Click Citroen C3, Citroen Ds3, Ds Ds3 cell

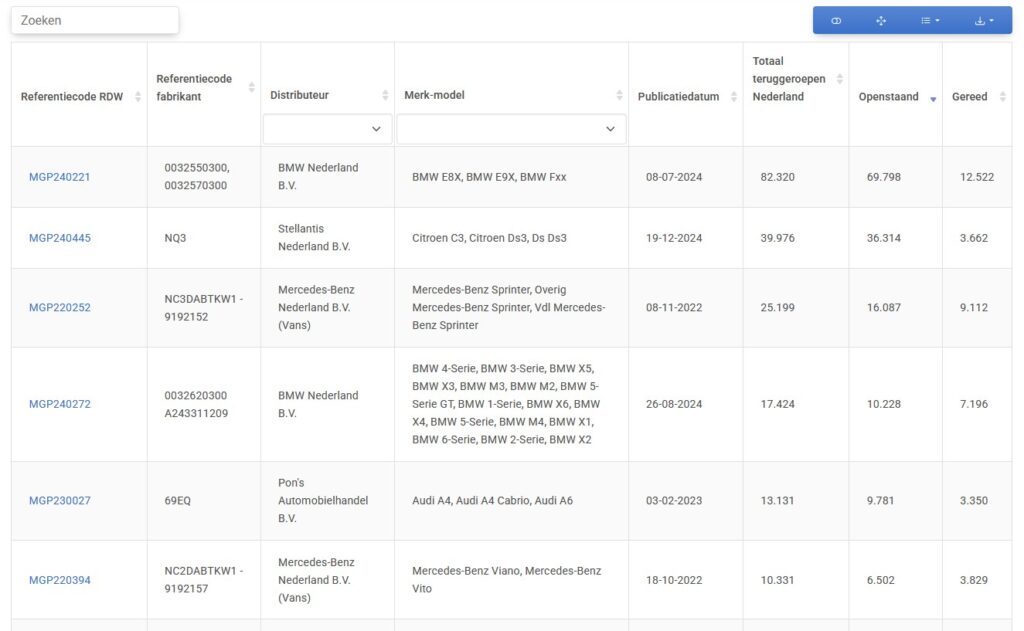click(489, 238)
